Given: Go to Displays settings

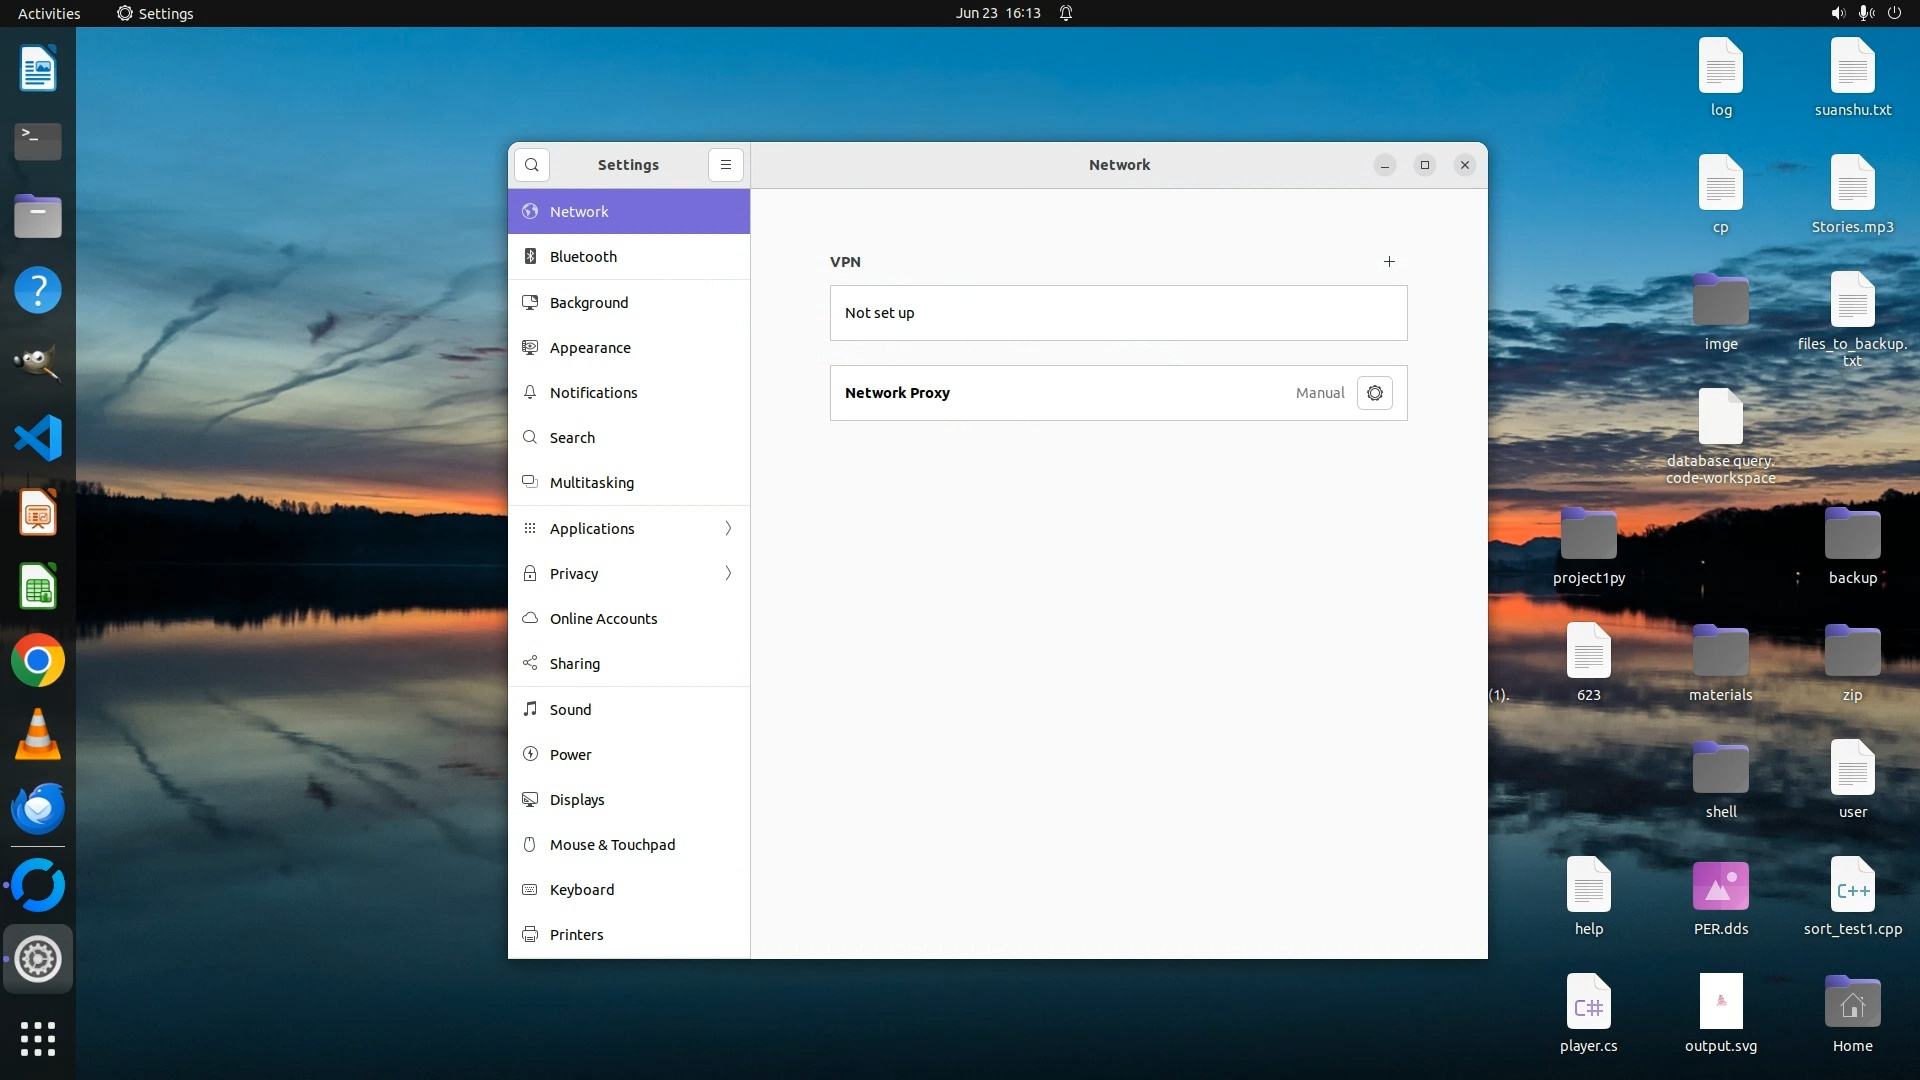Looking at the screenshot, I should click(577, 800).
